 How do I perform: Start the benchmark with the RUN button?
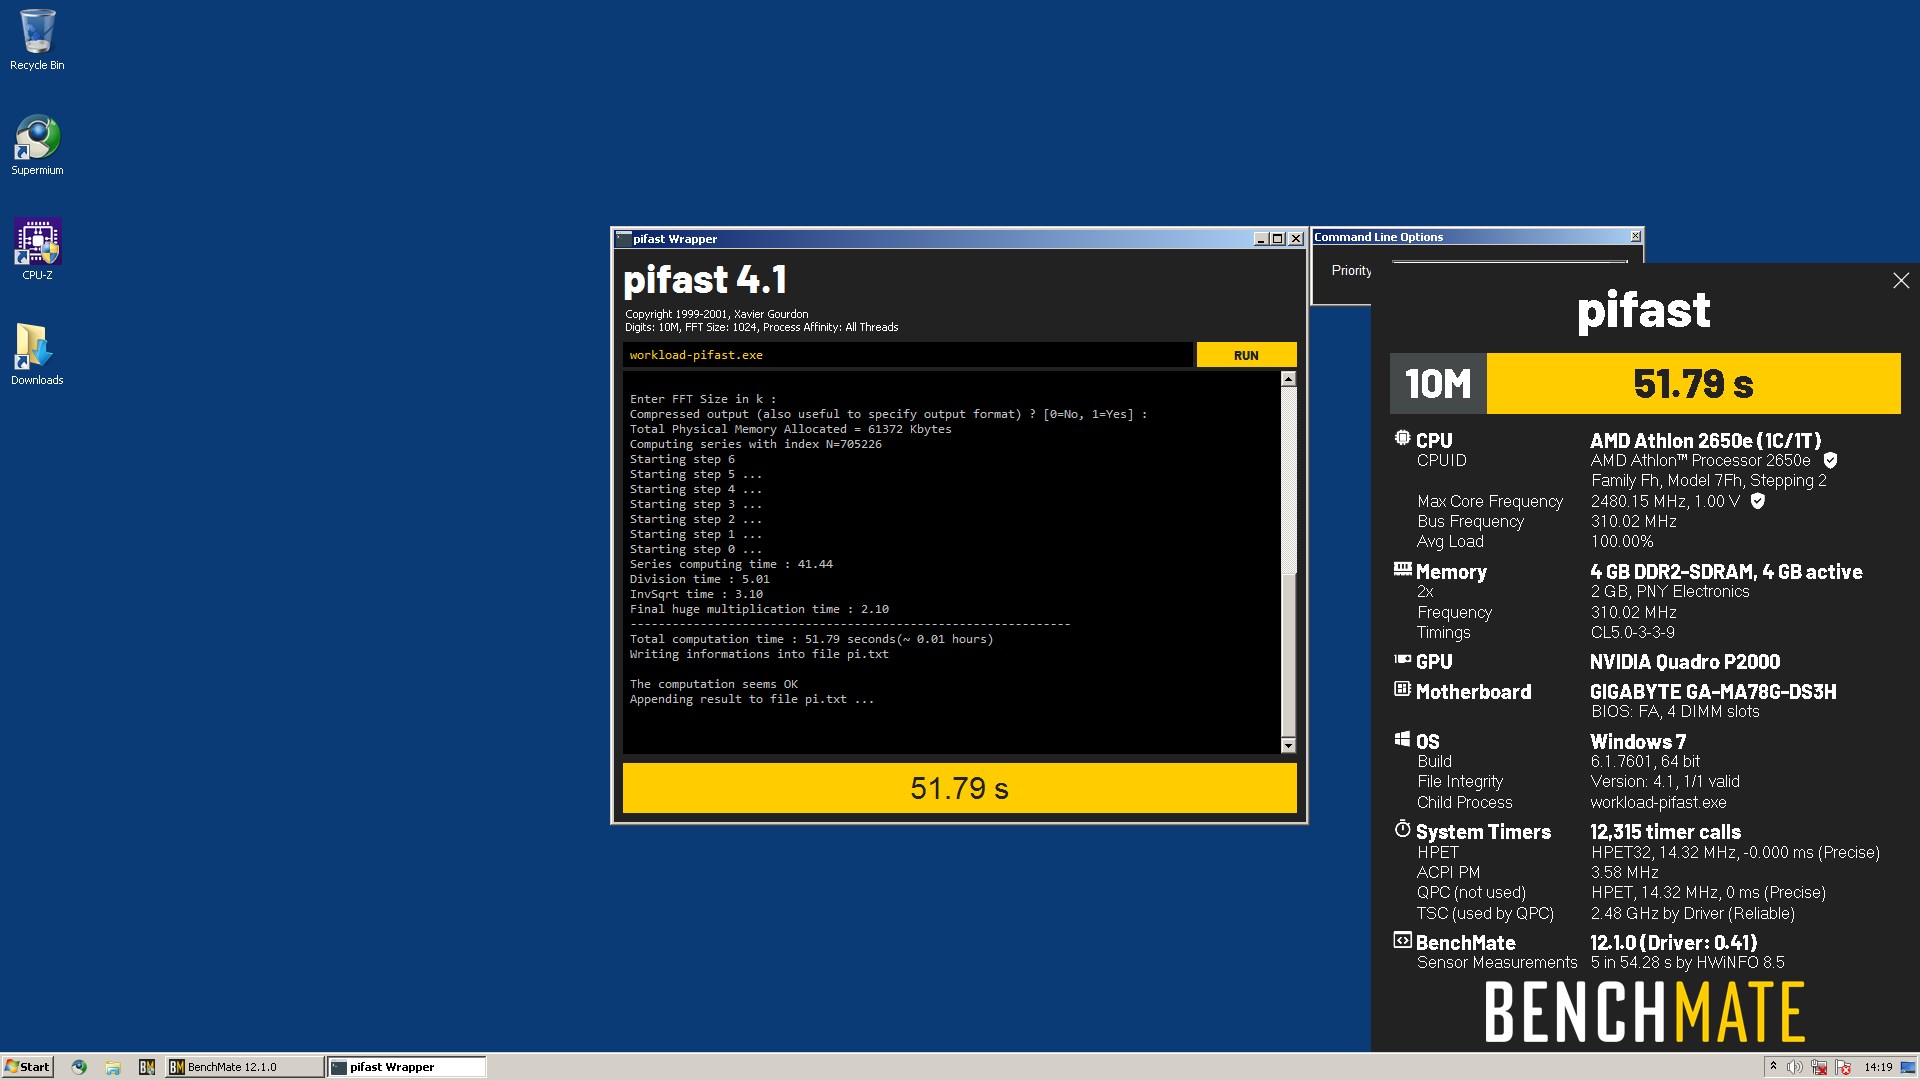(1246, 355)
